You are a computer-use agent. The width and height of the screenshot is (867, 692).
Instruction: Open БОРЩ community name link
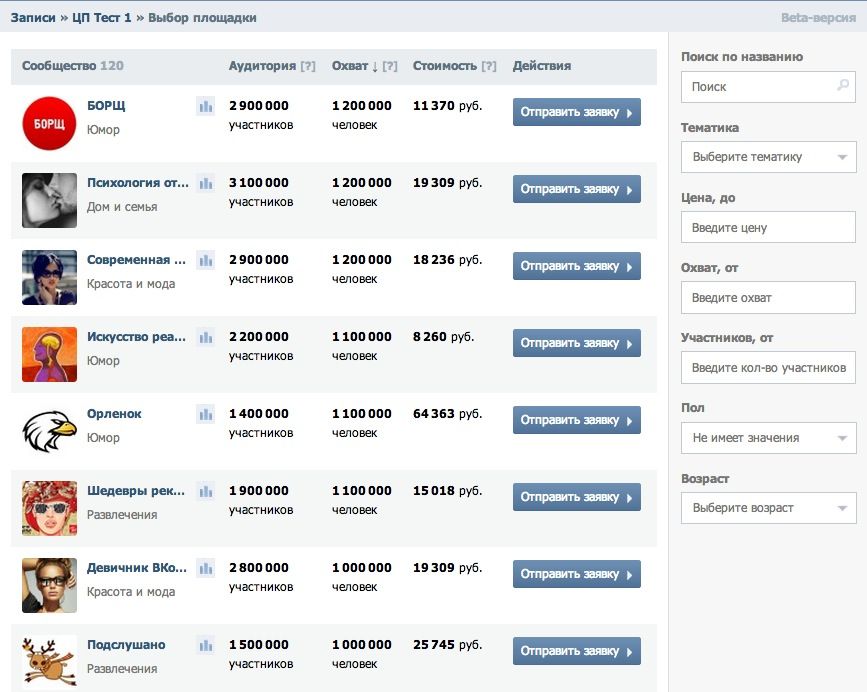click(x=106, y=106)
